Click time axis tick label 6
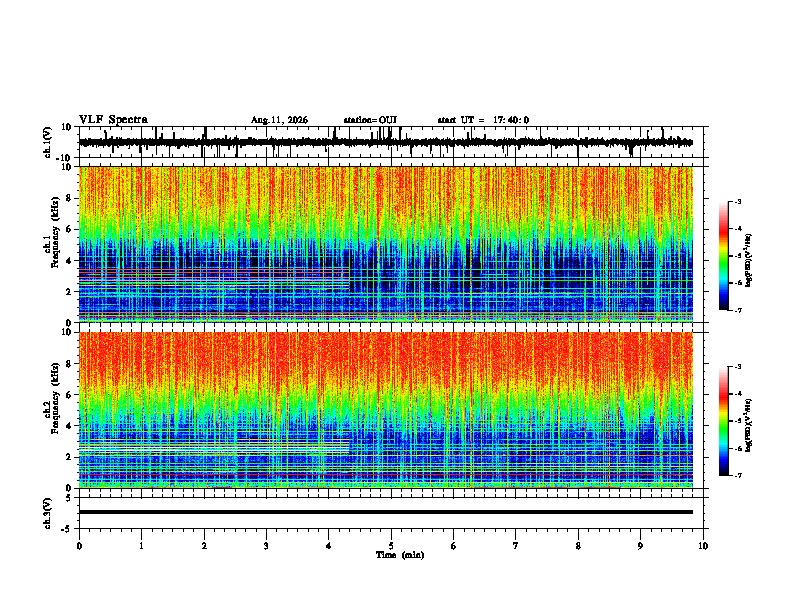The image size is (792, 612). point(454,546)
